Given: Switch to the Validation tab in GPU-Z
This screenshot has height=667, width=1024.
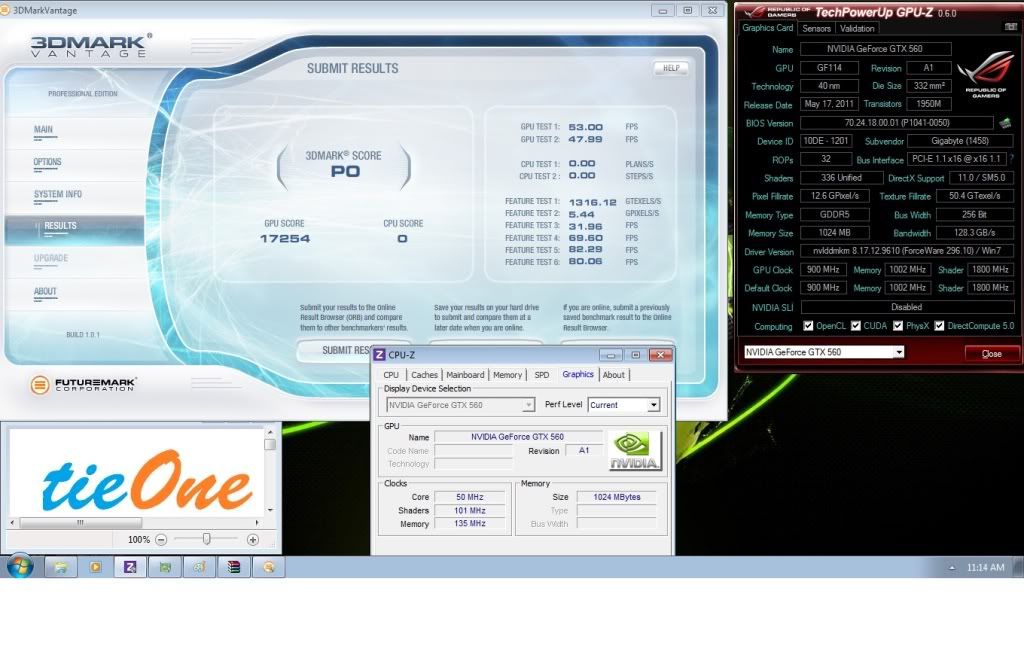Looking at the screenshot, I should coord(857,29).
